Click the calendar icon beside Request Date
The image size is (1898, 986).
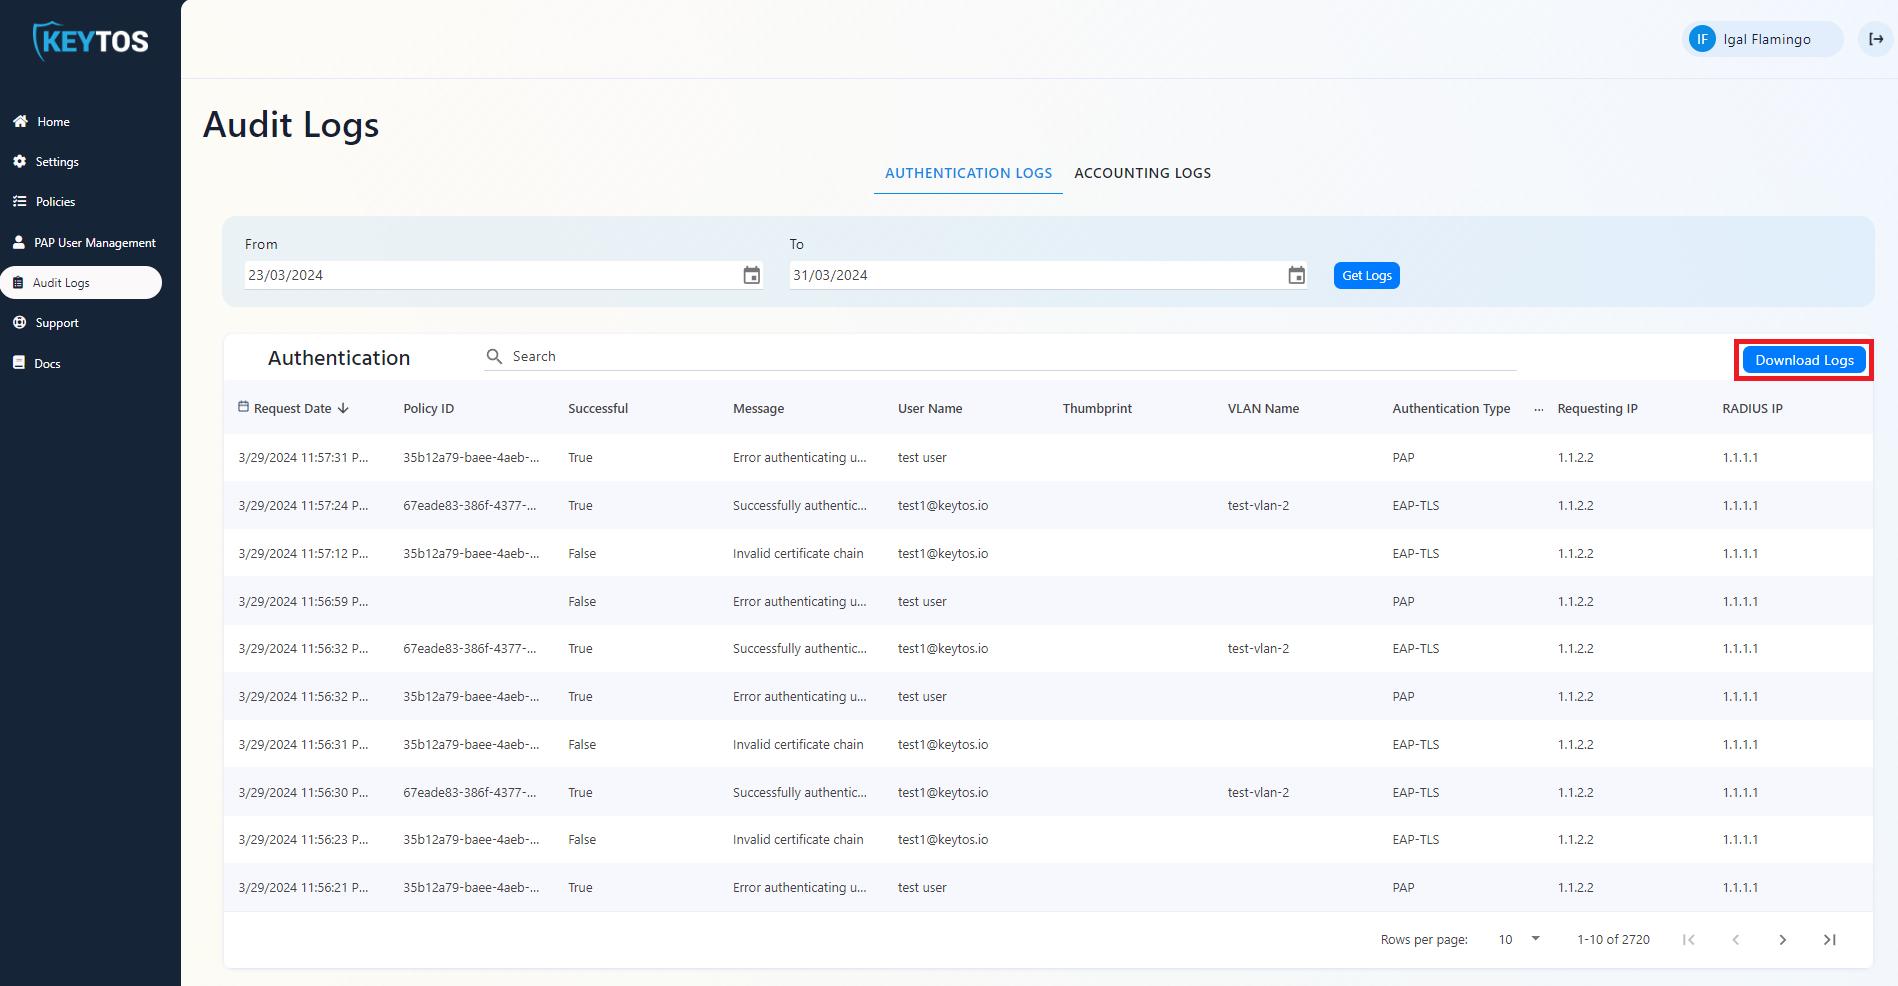pos(243,407)
